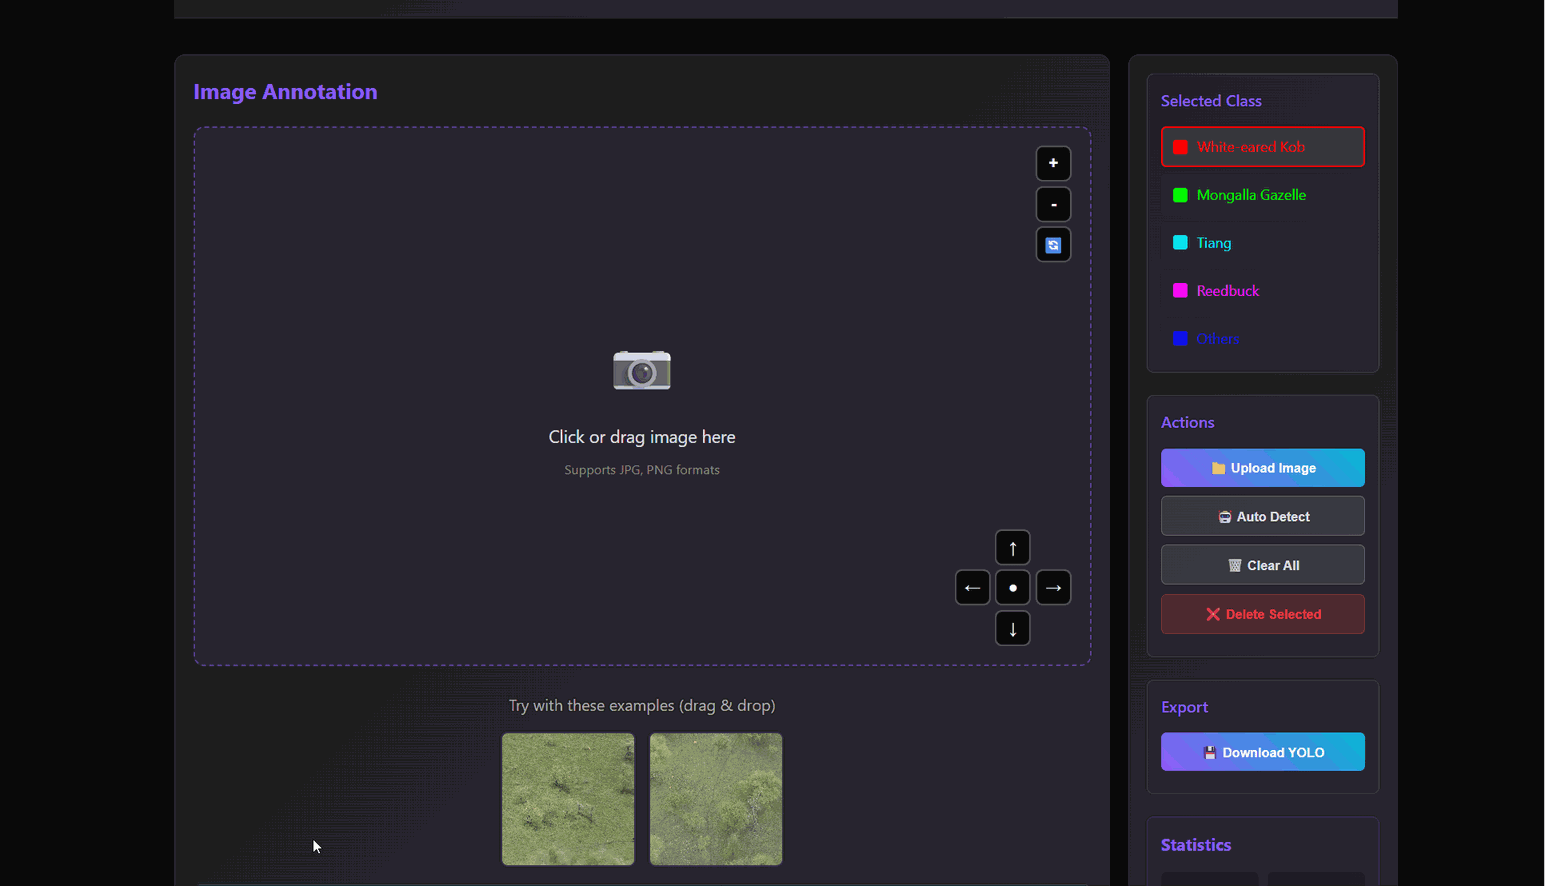The width and height of the screenshot is (1545, 886).
Task: Pan the image left with the arrow
Action: [x=972, y=588]
